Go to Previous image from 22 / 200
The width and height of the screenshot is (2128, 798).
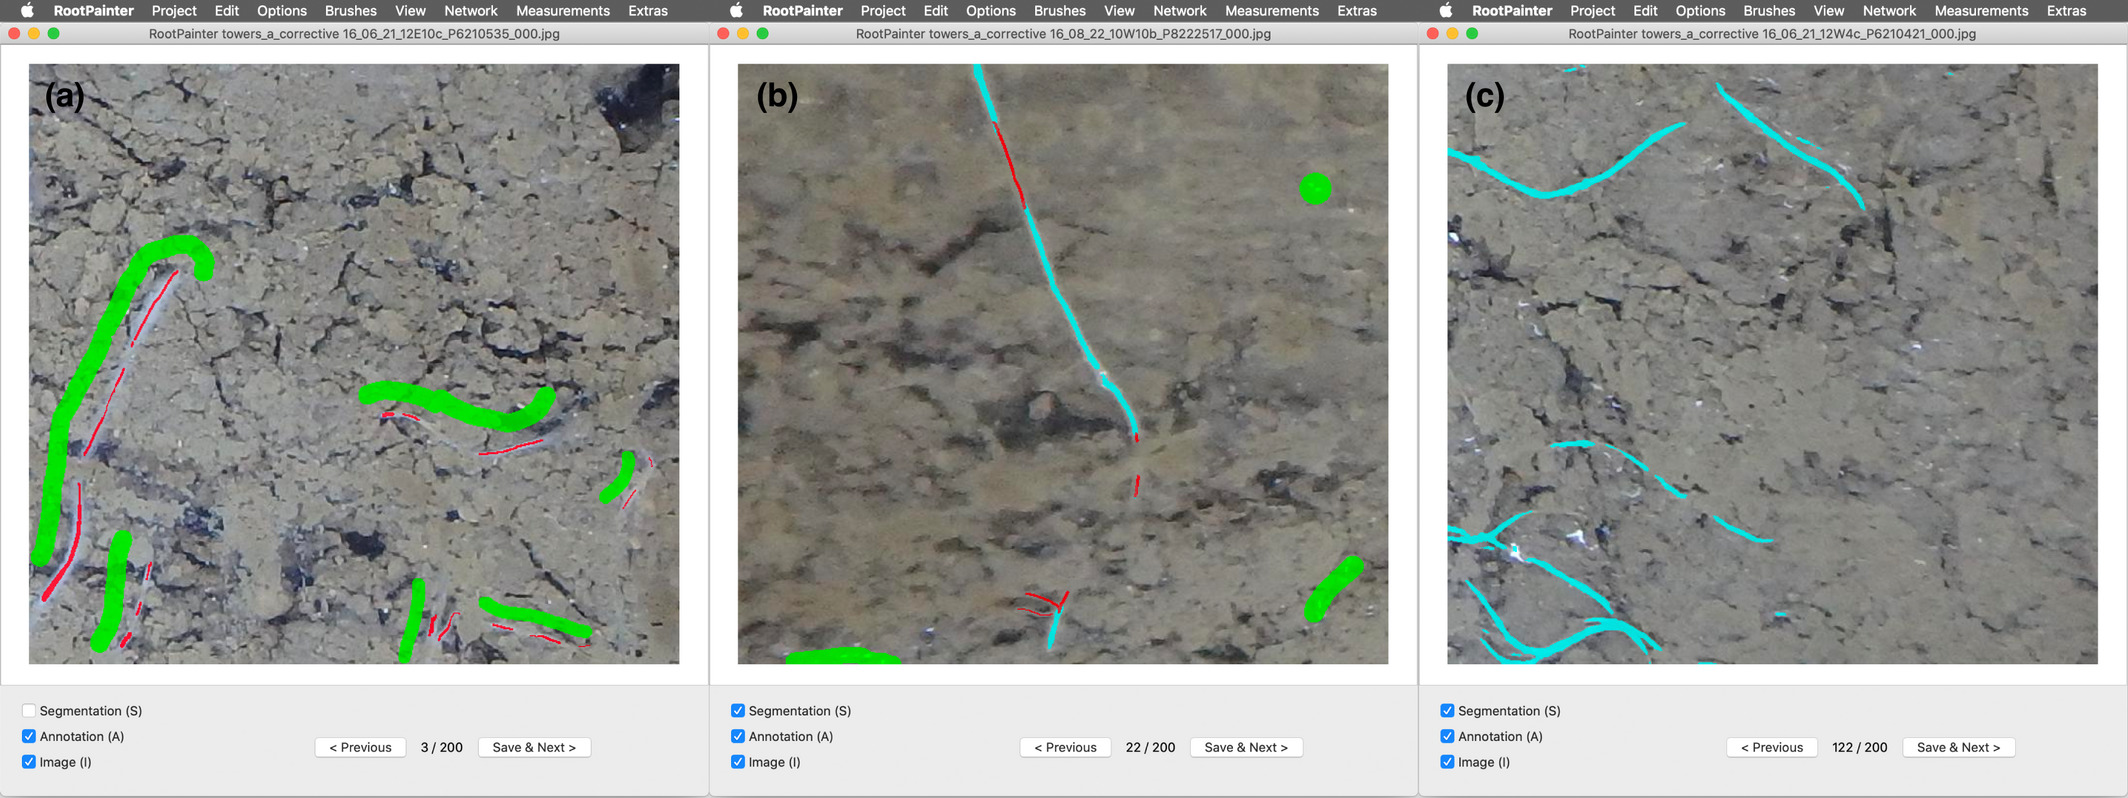pos(1065,748)
